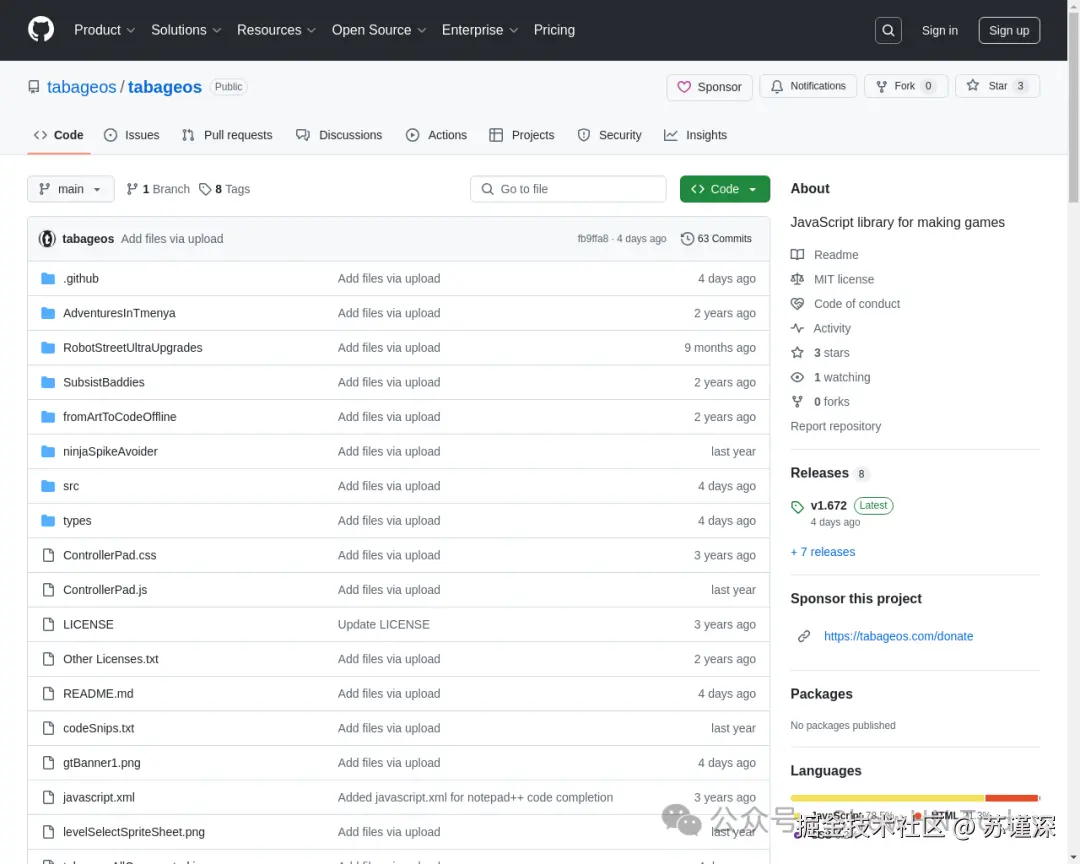The image size is (1080, 864).
Task: Click the link icon beside donate URL
Action: tap(803, 636)
